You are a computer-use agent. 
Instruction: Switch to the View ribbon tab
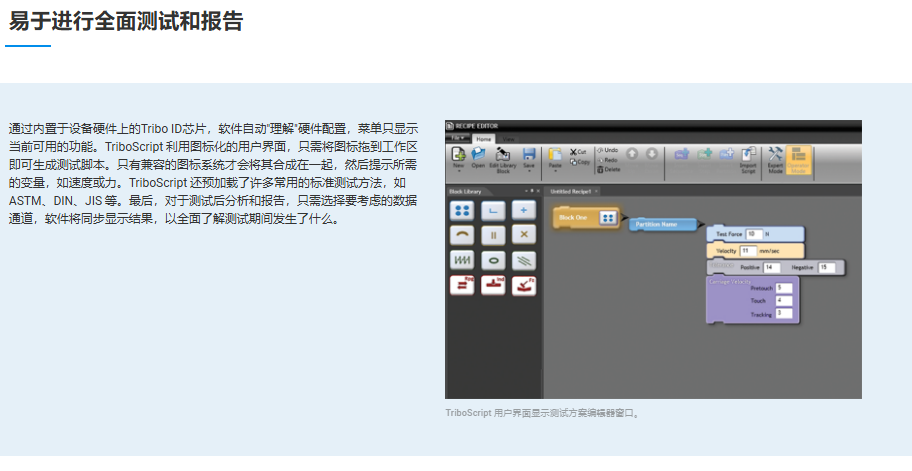[508, 139]
